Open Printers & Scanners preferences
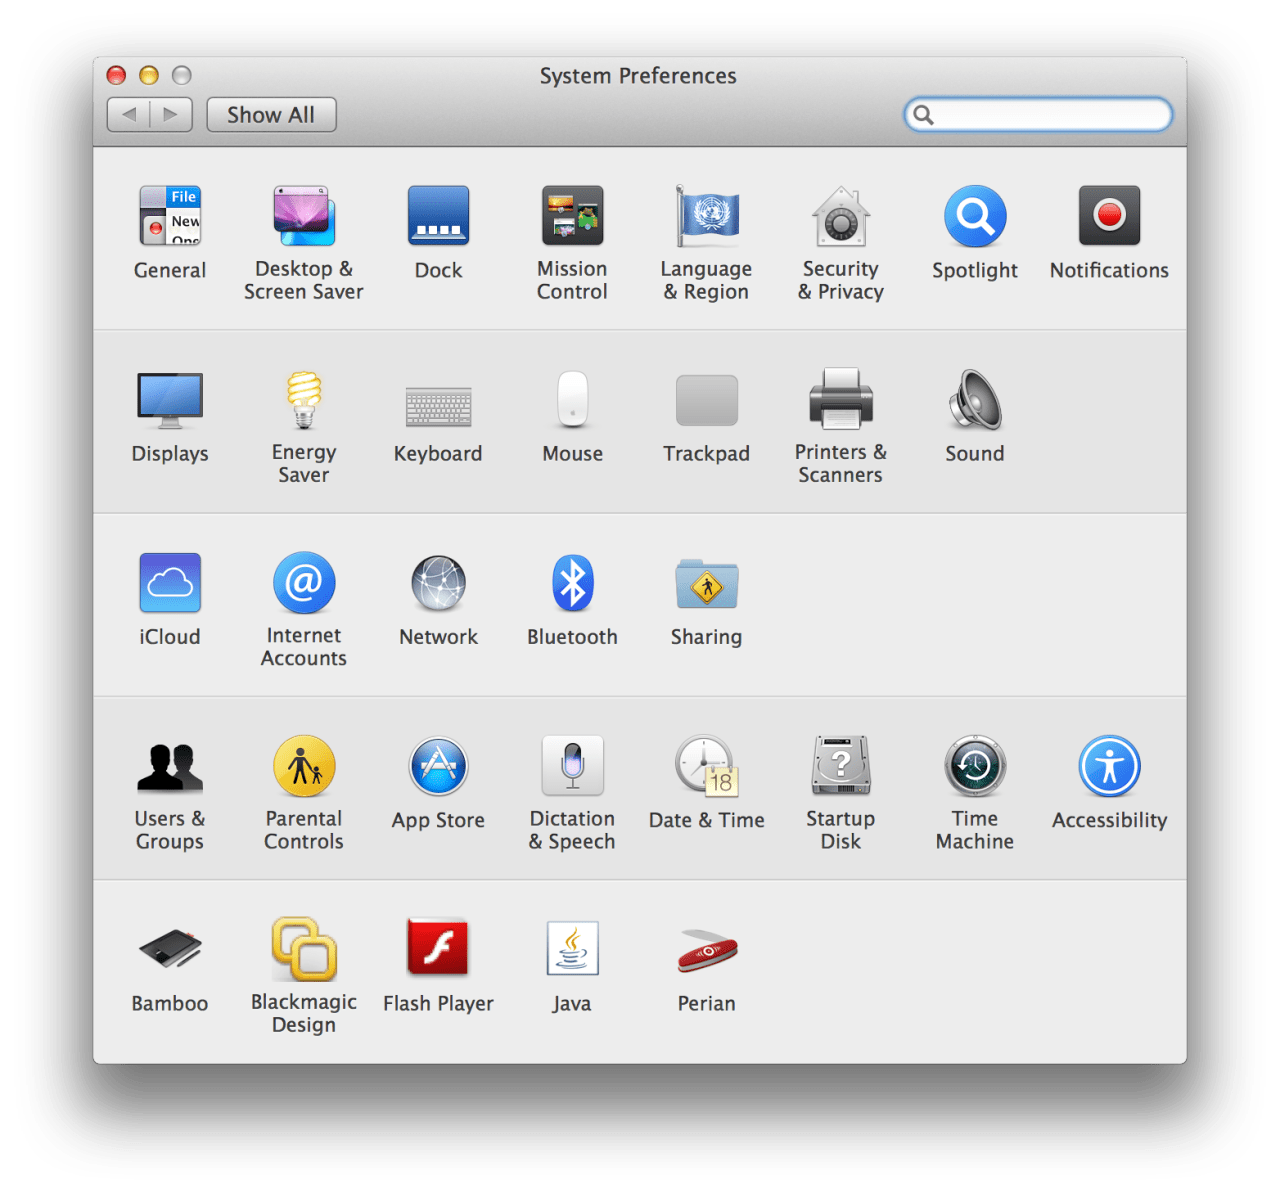Viewport: 1280px width, 1193px height. pos(840,400)
